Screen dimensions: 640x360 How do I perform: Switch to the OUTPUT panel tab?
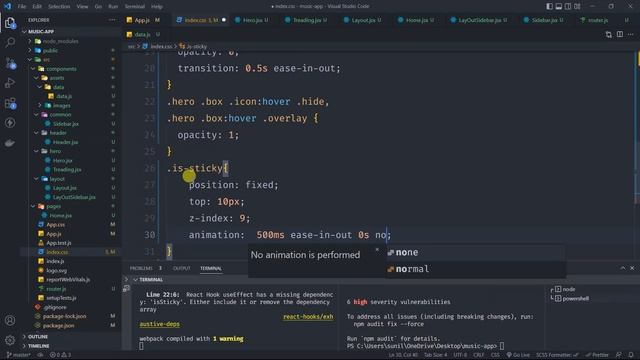[x=182, y=268]
